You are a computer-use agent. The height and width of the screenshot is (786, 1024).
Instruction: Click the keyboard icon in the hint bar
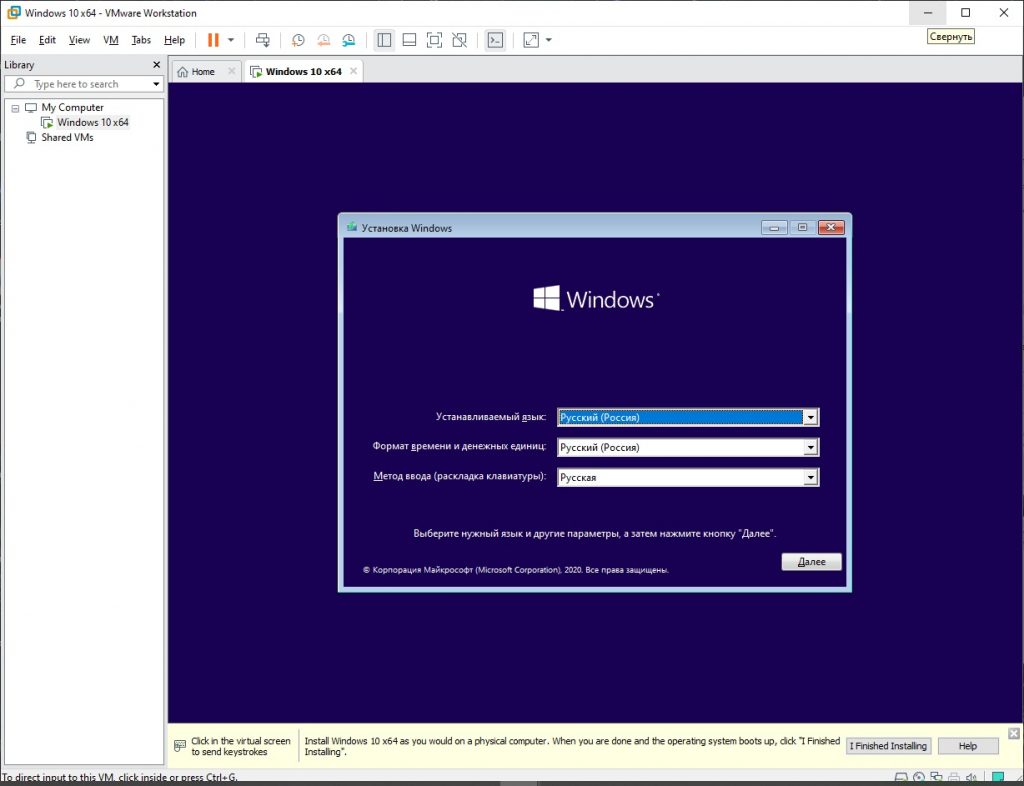click(x=180, y=746)
